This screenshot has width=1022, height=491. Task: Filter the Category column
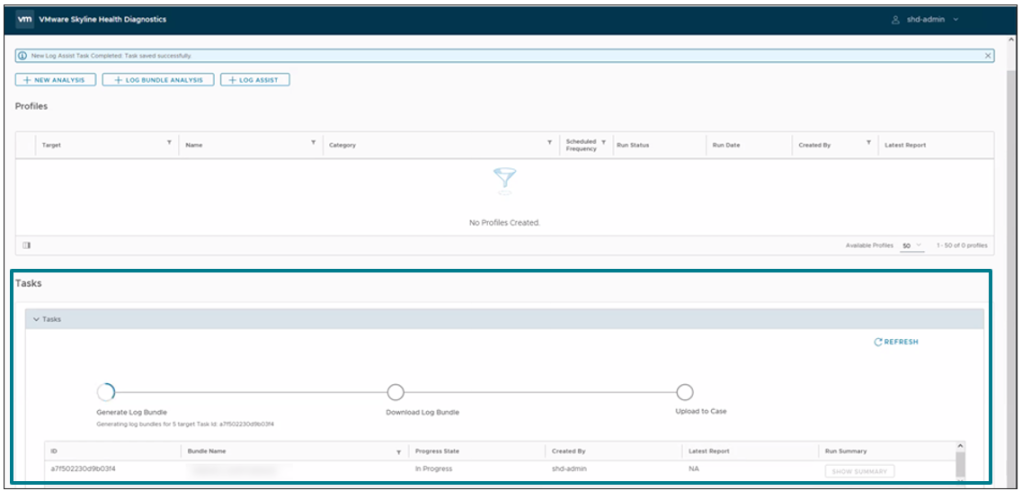pyautogui.click(x=550, y=142)
